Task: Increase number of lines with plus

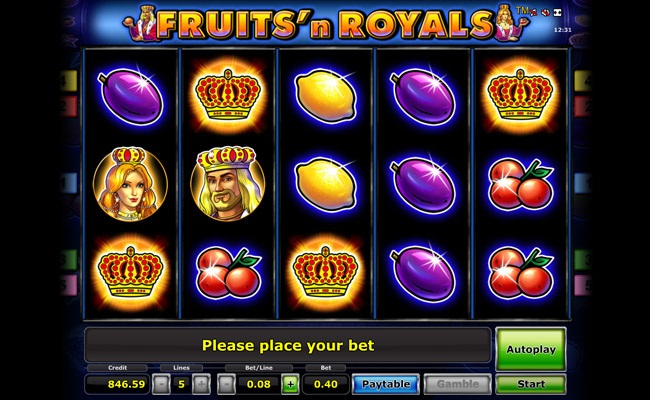Action: [x=201, y=384]
